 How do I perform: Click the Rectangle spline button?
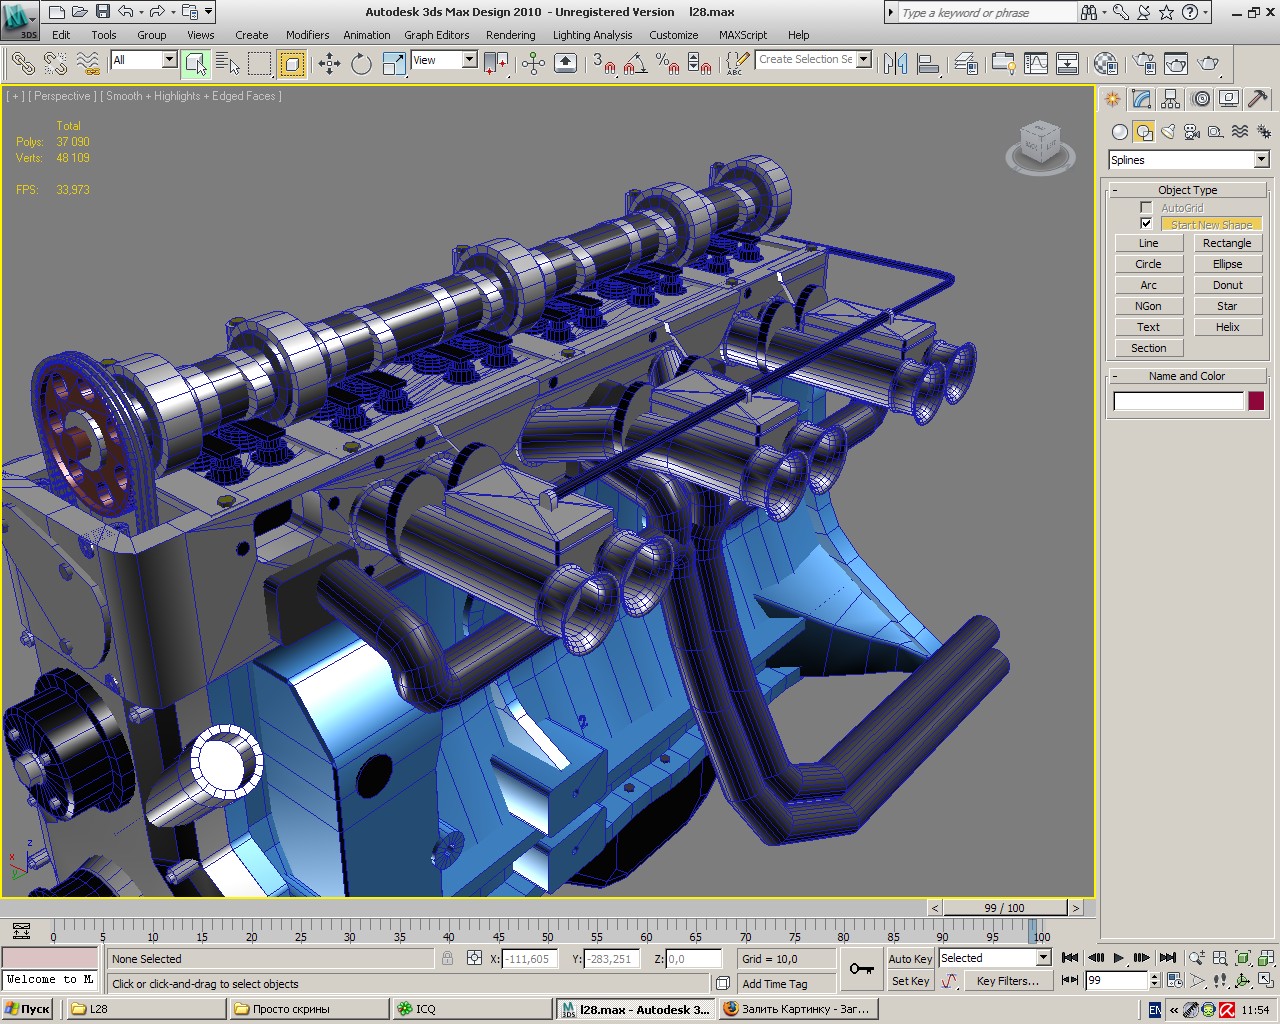(1227, 243)
